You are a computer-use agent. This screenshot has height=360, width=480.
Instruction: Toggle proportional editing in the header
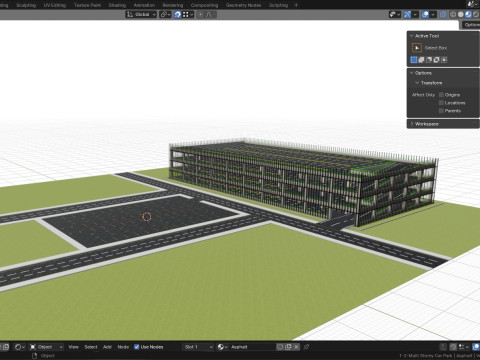[200, 14]
